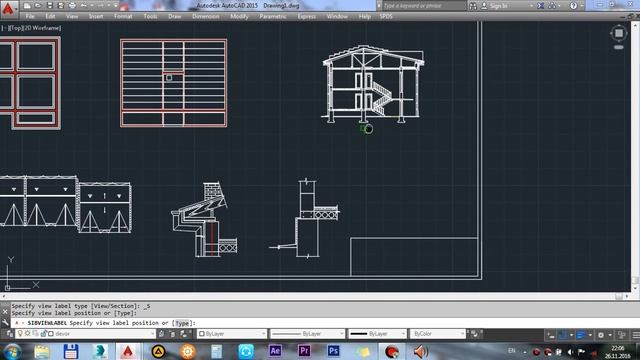This screenshot has height=360, width=640.
Task: Click the EN language indicator in tray
Action: point(511,351)
